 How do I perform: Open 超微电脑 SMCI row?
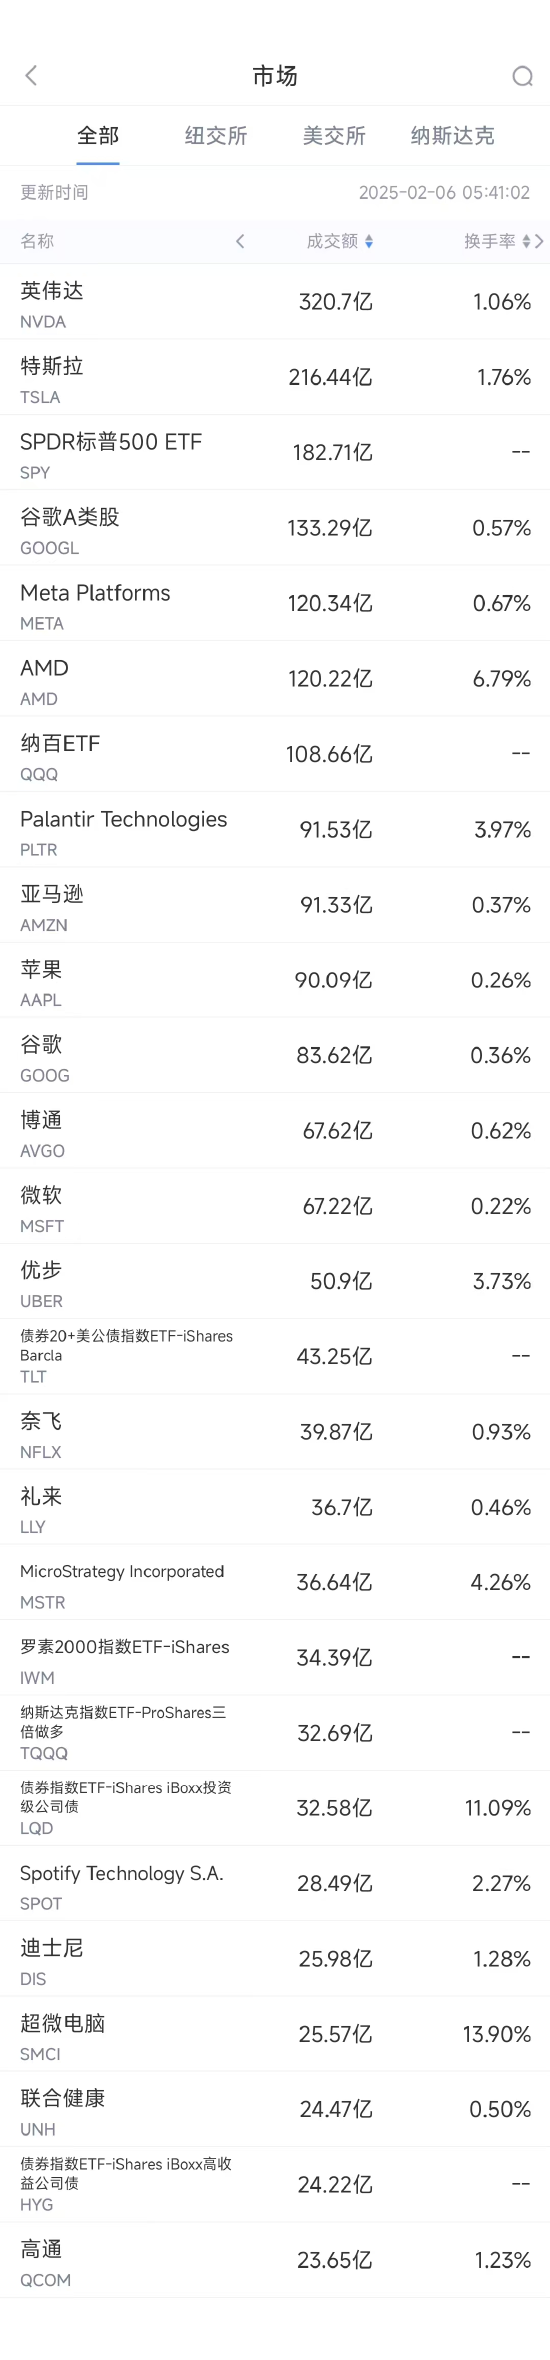point(275,2034)
